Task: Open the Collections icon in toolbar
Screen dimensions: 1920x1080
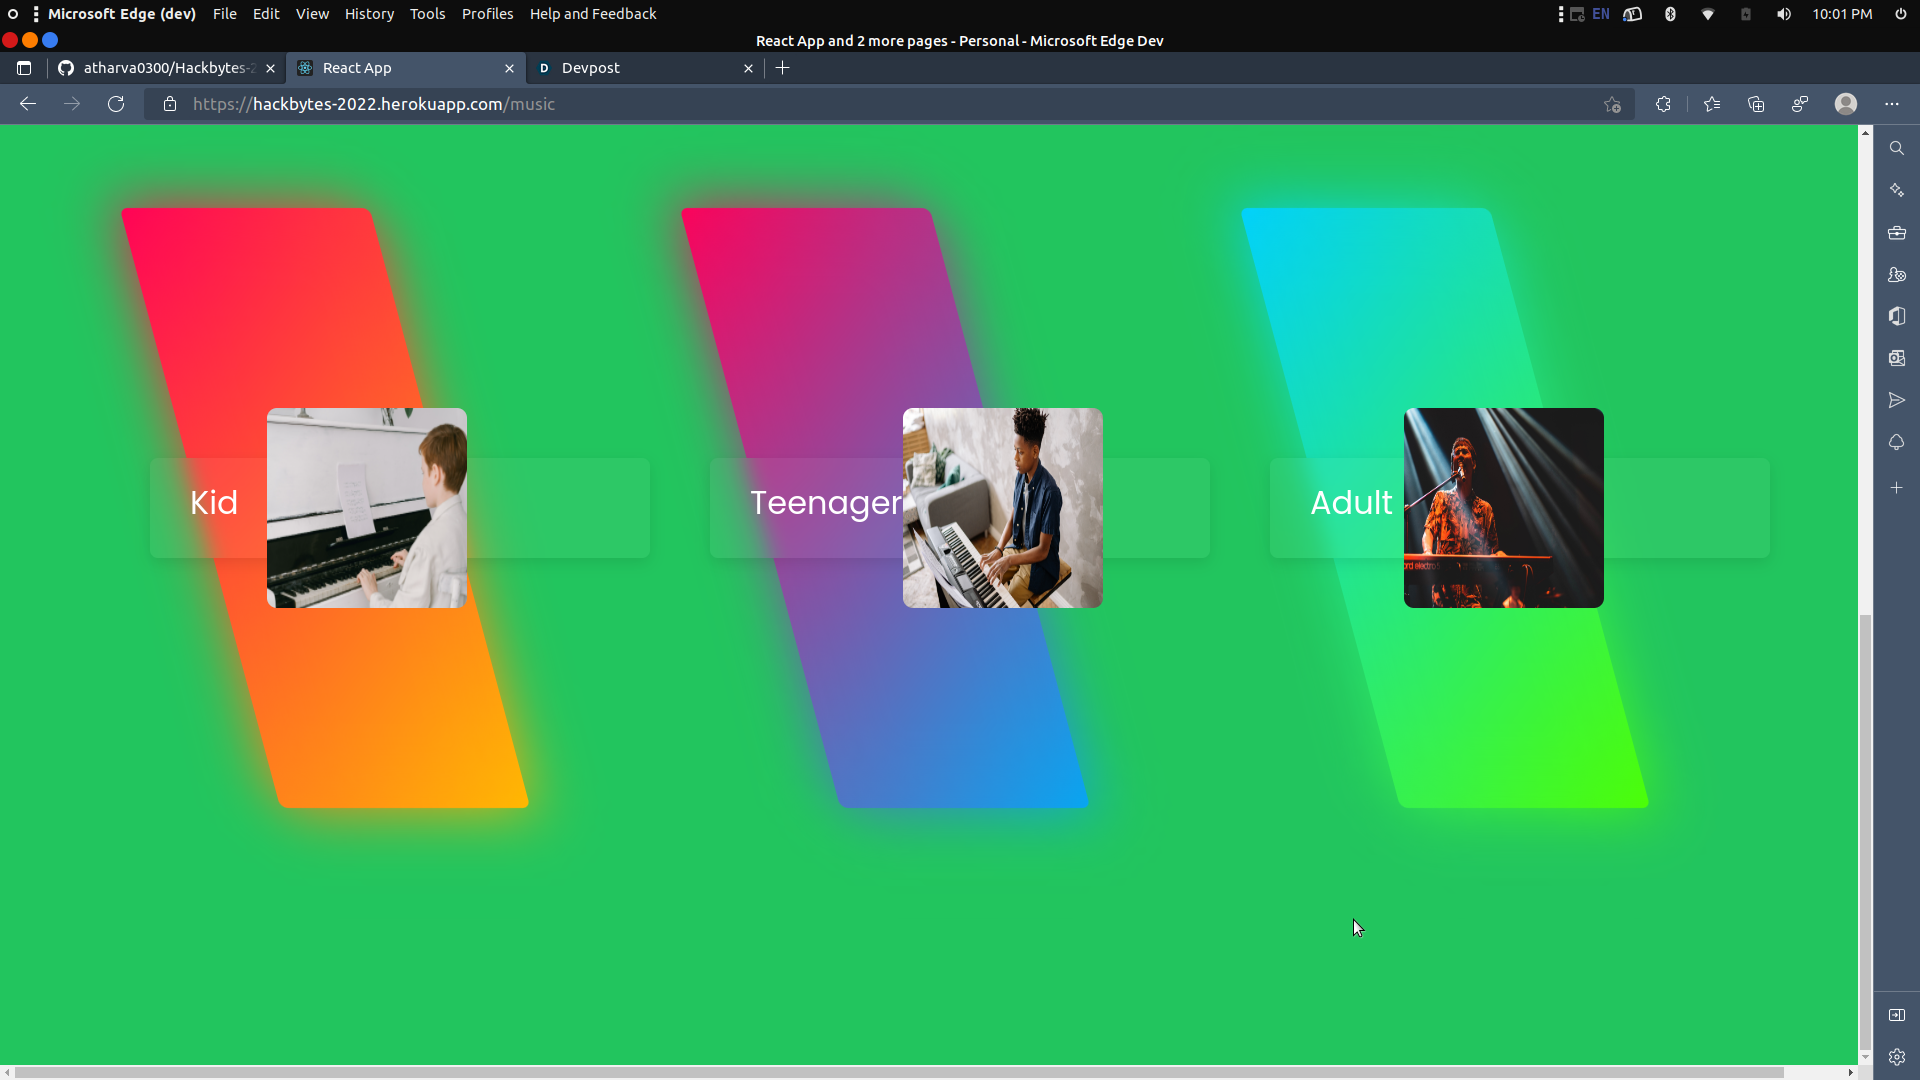Action: click(x=1756, y=104)
